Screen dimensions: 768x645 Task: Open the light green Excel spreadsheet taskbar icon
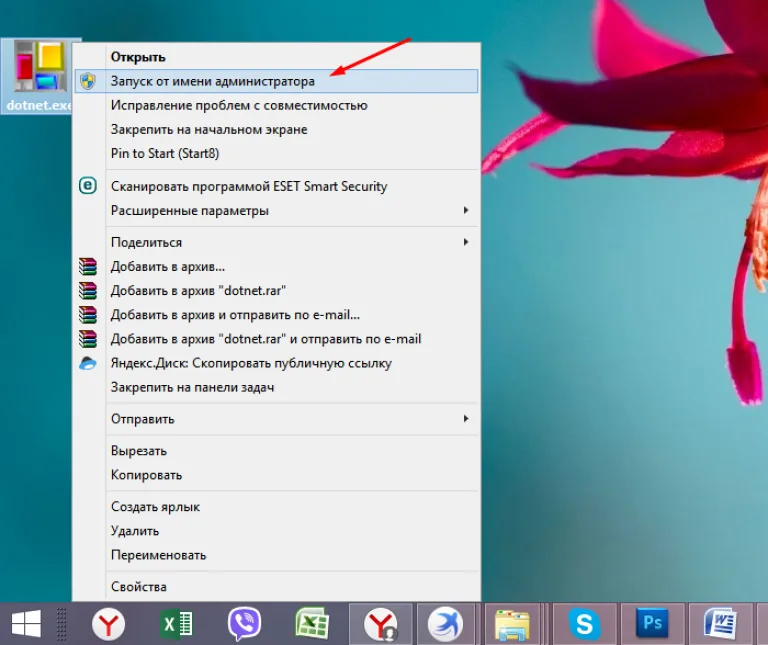click(312, 624)
